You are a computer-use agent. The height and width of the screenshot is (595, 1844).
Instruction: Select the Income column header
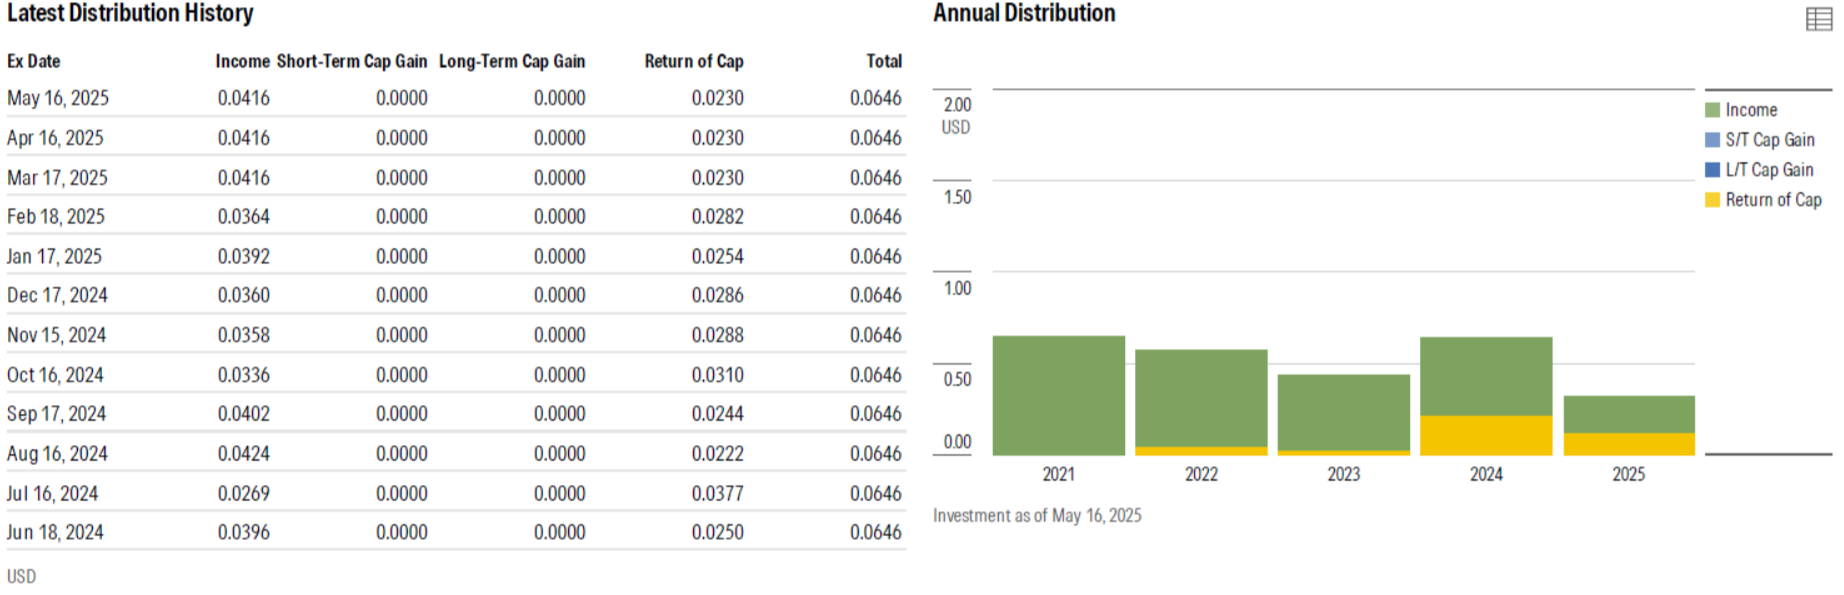pyautogui.click(x=242, y=61)
